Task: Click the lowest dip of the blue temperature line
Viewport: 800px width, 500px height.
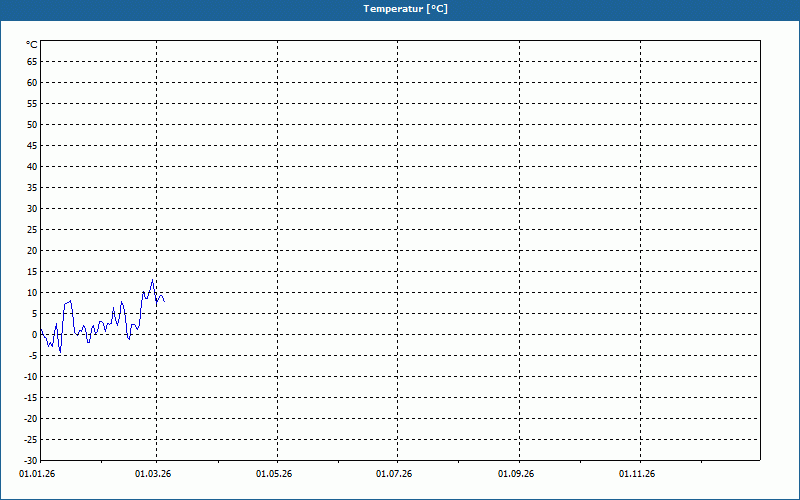Action: pyautogui.click(x=60, y=352)
